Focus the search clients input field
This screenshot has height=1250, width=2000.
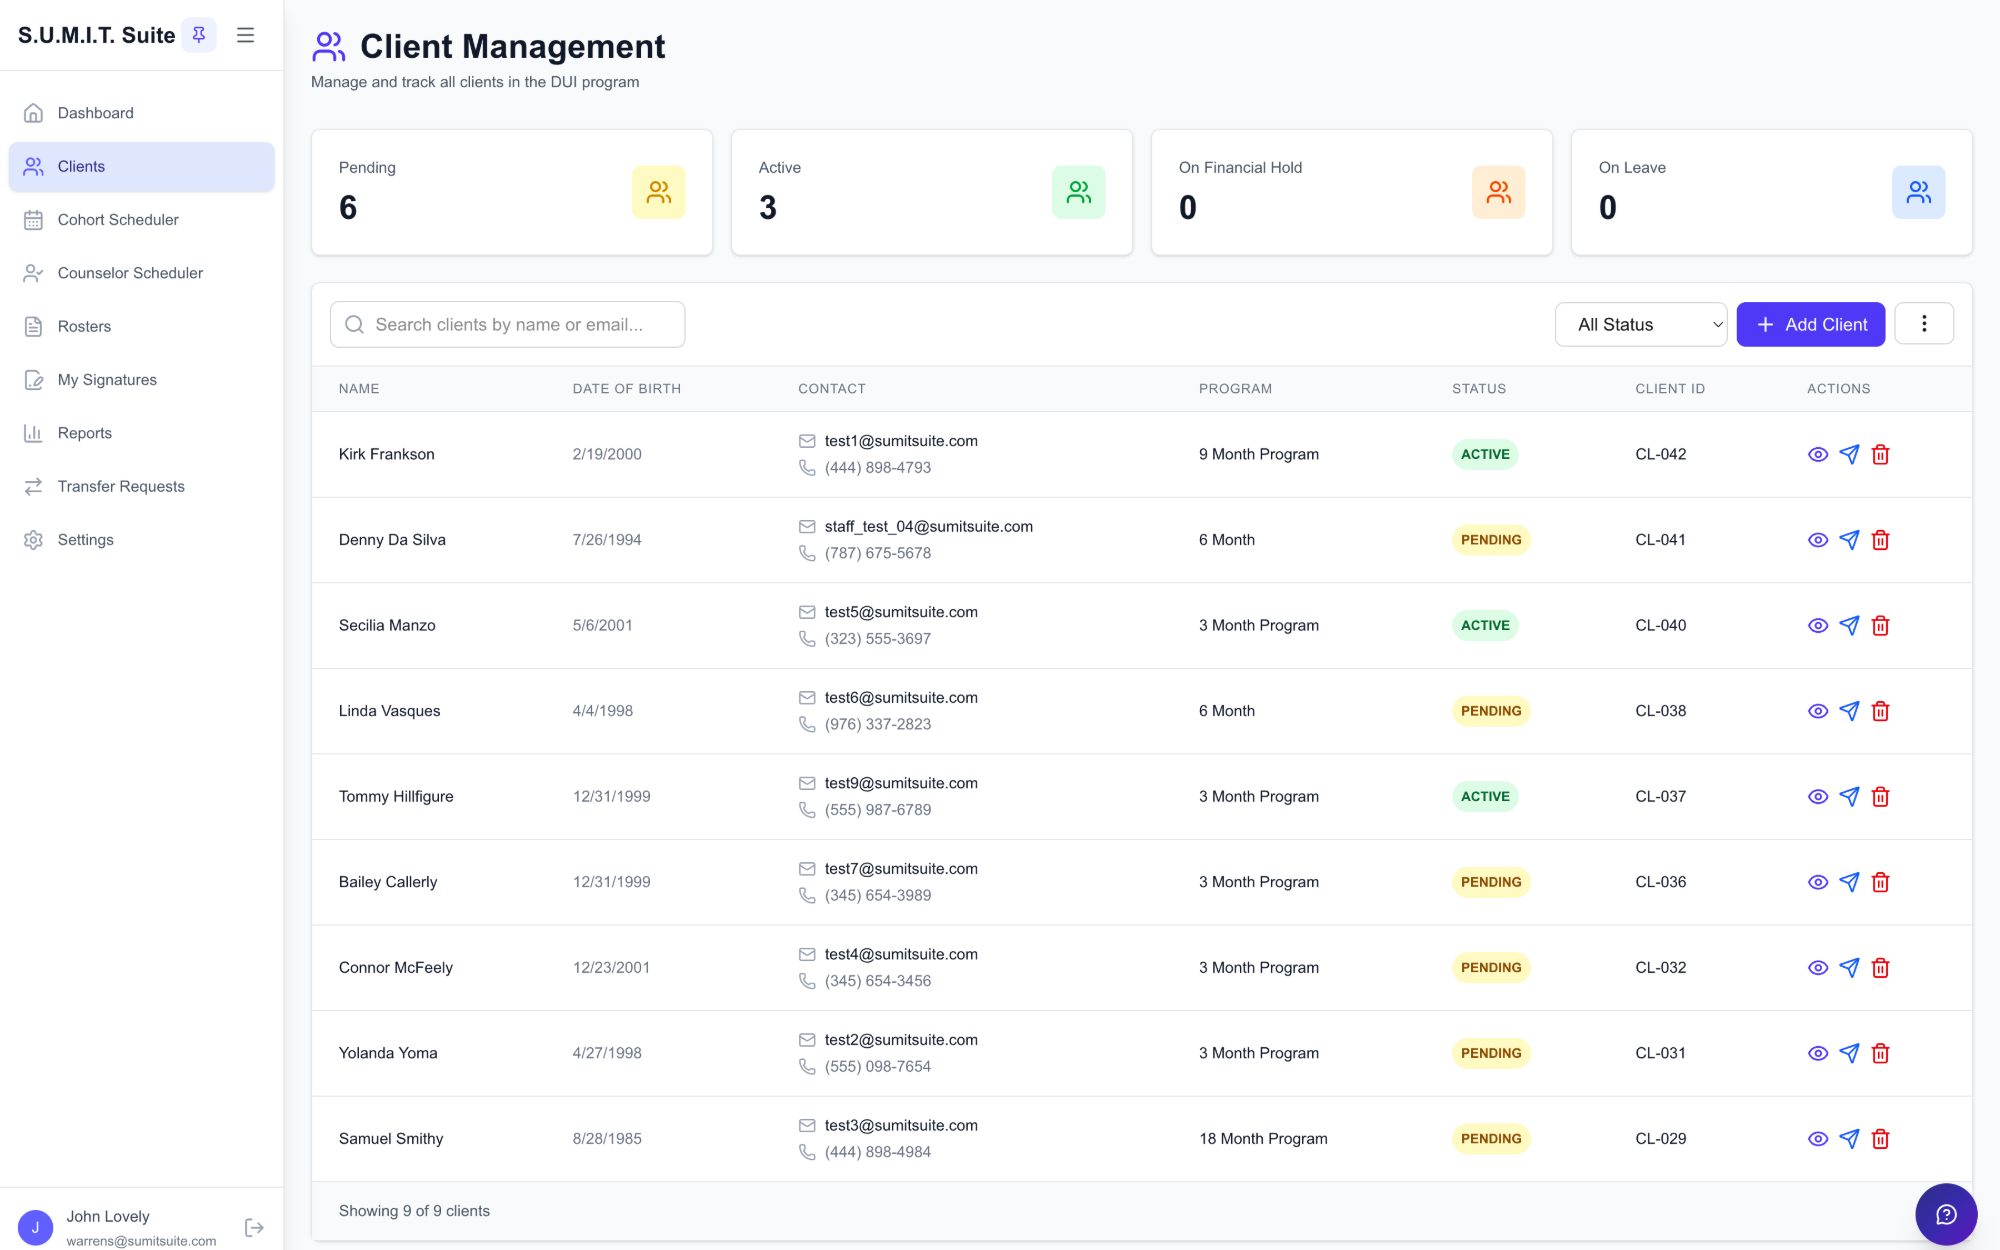(508, 325)
